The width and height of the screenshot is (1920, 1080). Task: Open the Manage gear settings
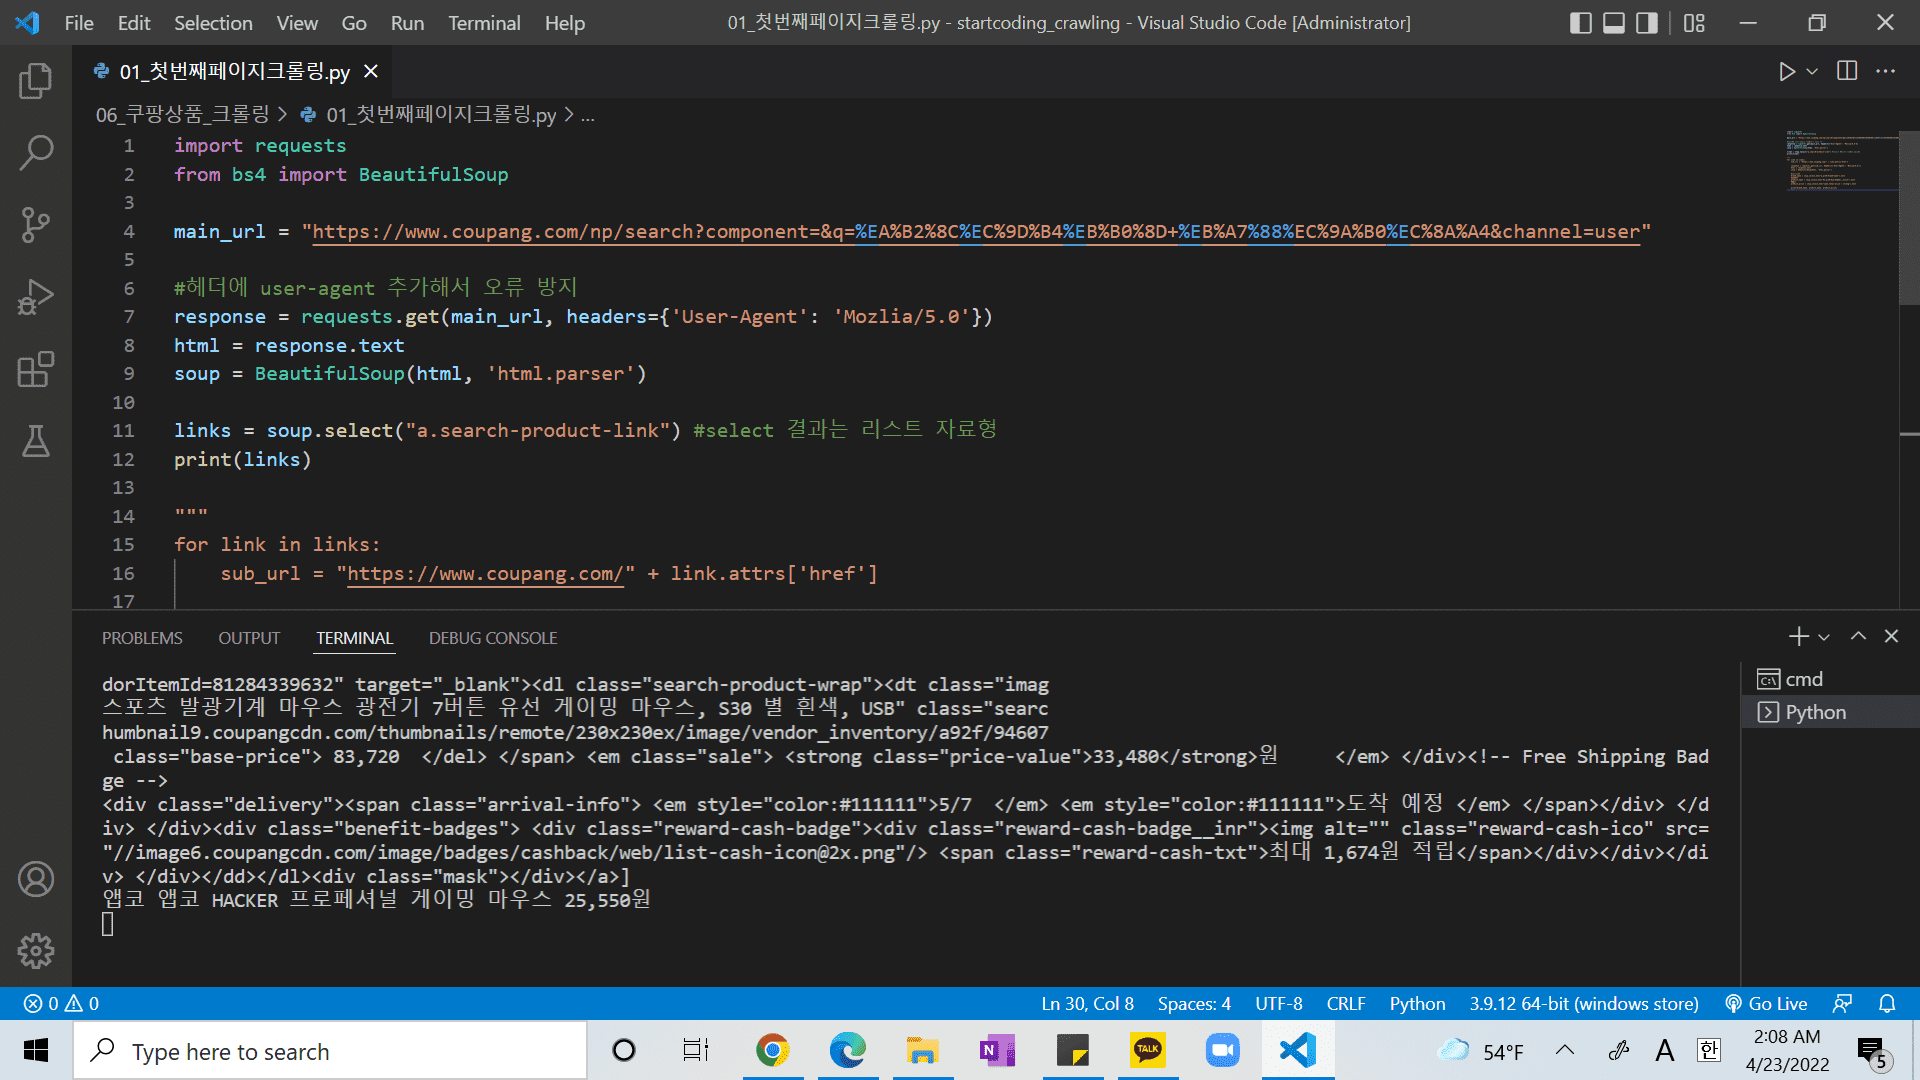click(36, 951)
